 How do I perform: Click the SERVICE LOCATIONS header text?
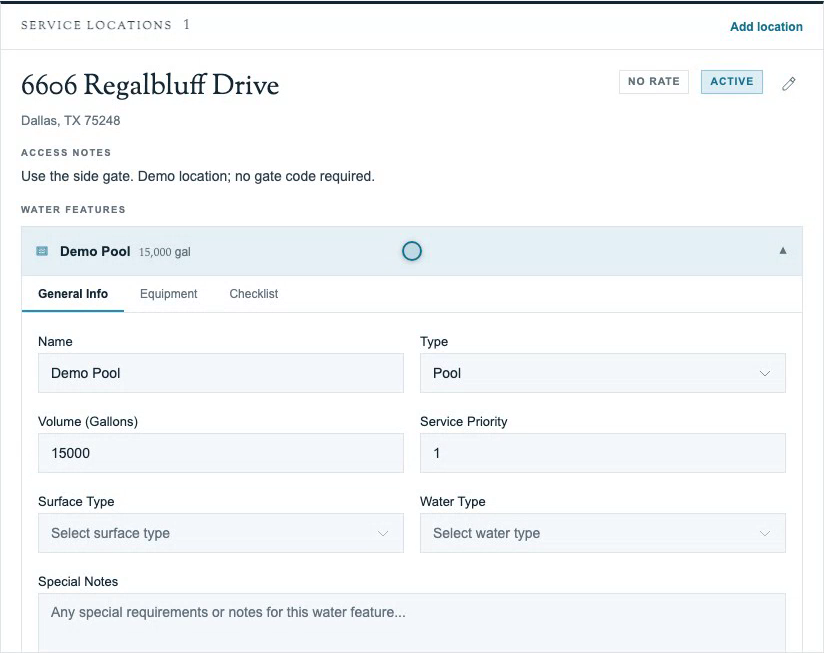tap(96, 25)
